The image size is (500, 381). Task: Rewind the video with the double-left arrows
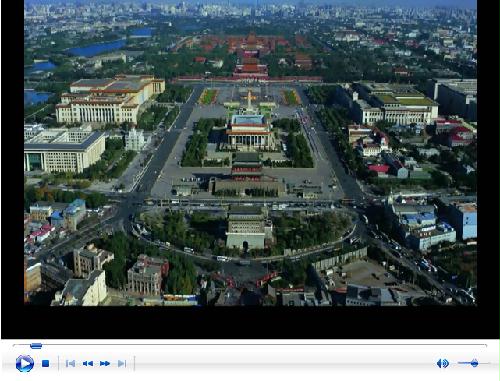[88, 363]
